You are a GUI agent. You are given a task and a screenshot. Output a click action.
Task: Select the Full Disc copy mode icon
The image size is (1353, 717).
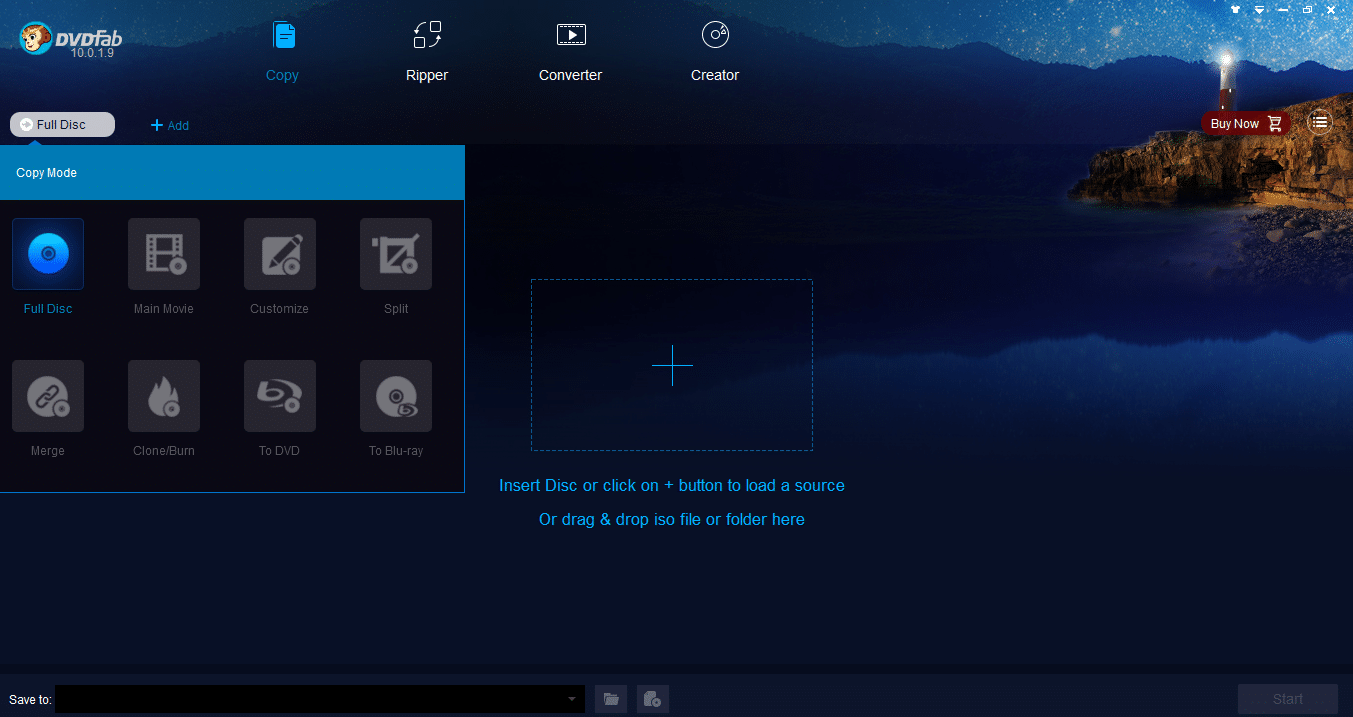coord(47,253)
